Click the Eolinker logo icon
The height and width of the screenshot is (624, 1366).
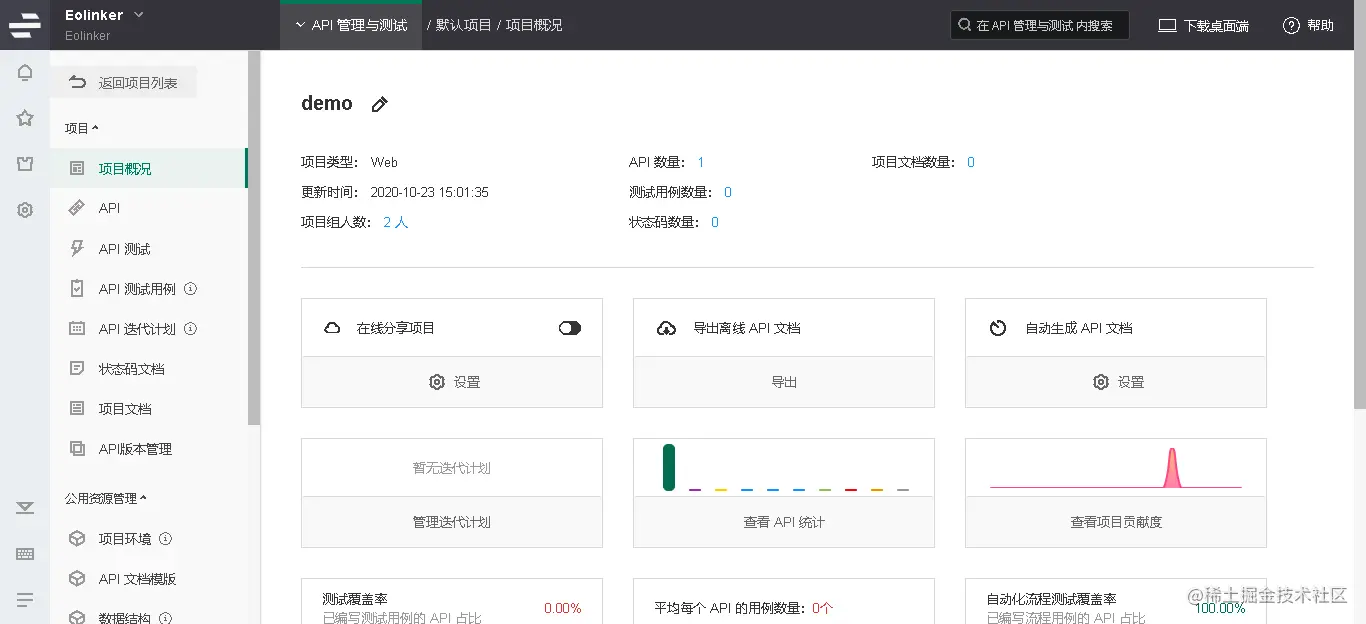24,25
